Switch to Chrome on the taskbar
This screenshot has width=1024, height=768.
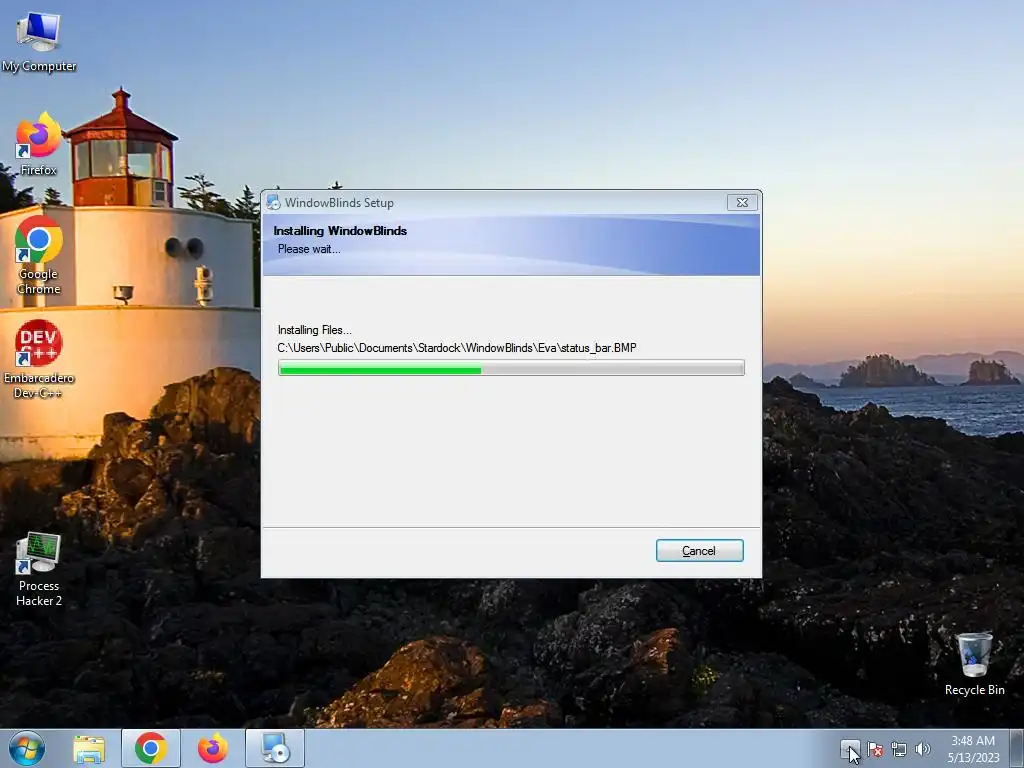point(151,748)
